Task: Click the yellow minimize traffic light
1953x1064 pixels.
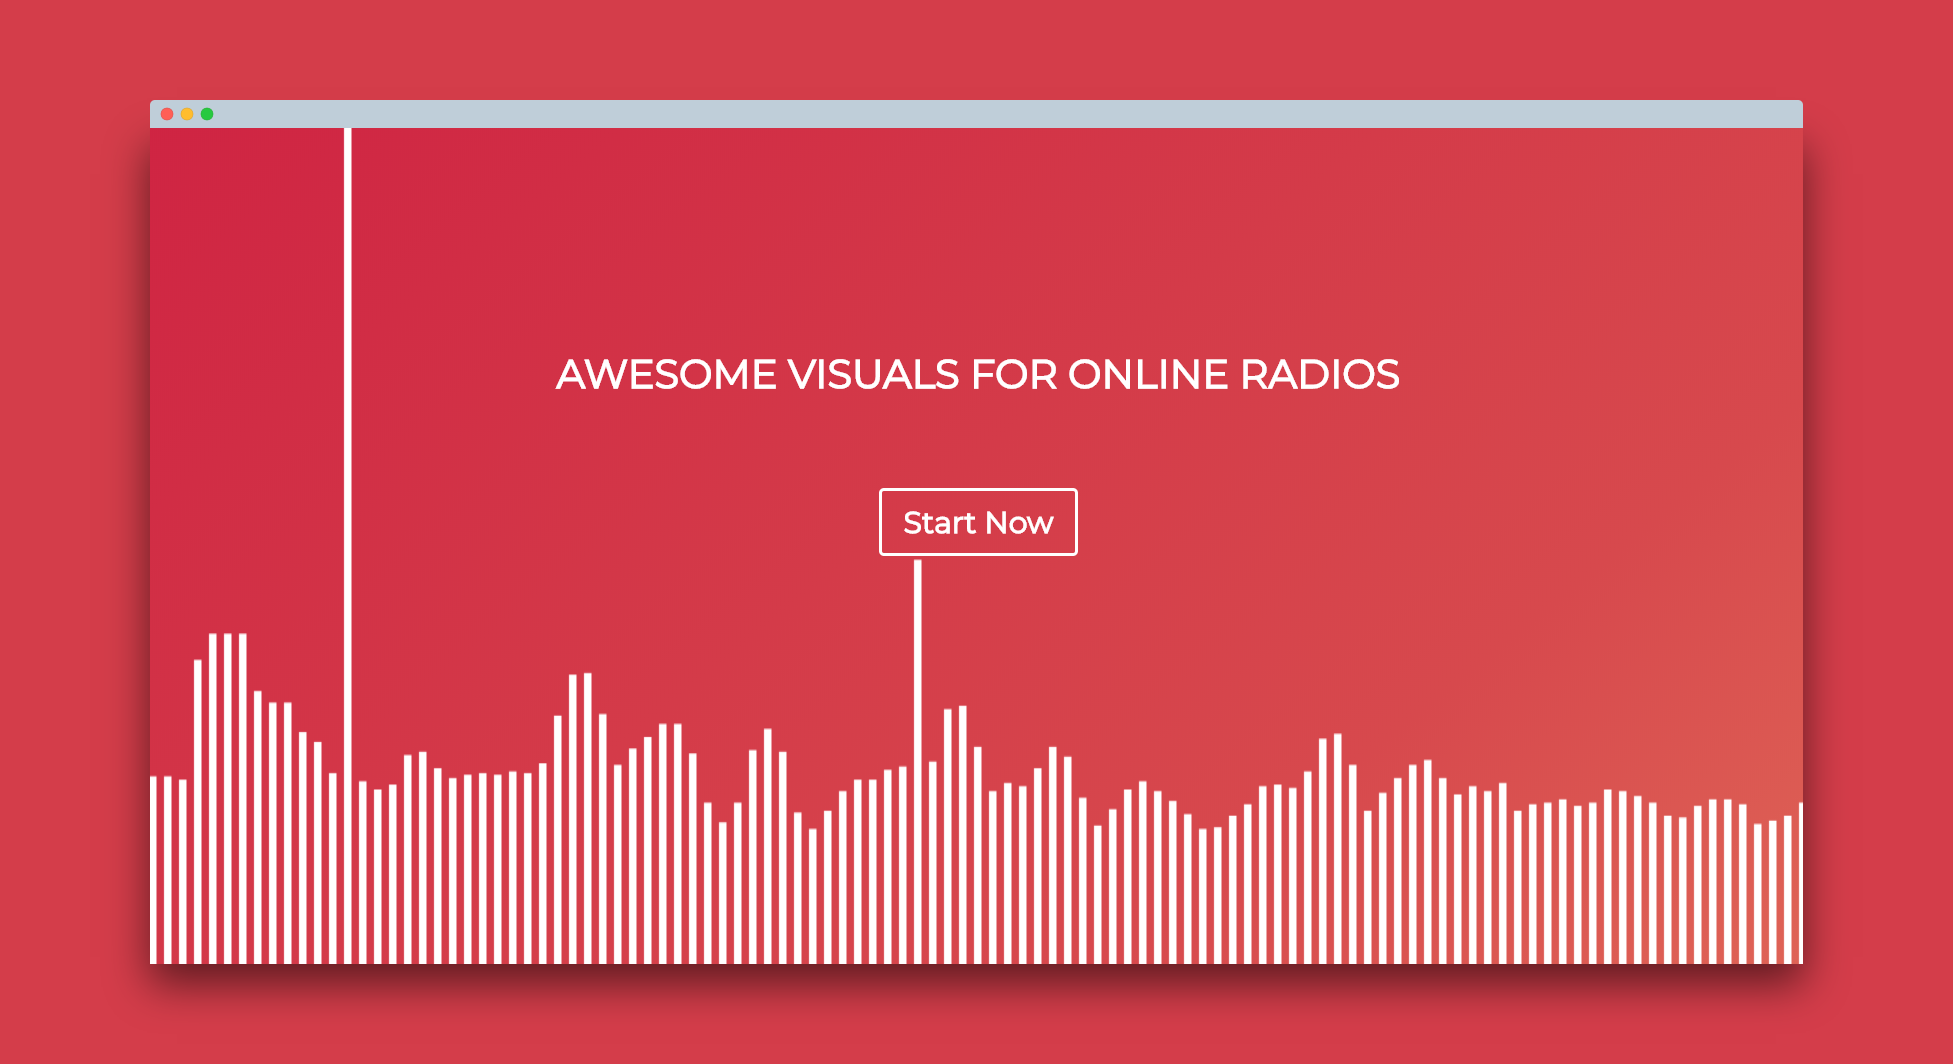Action: coord(186,114)
